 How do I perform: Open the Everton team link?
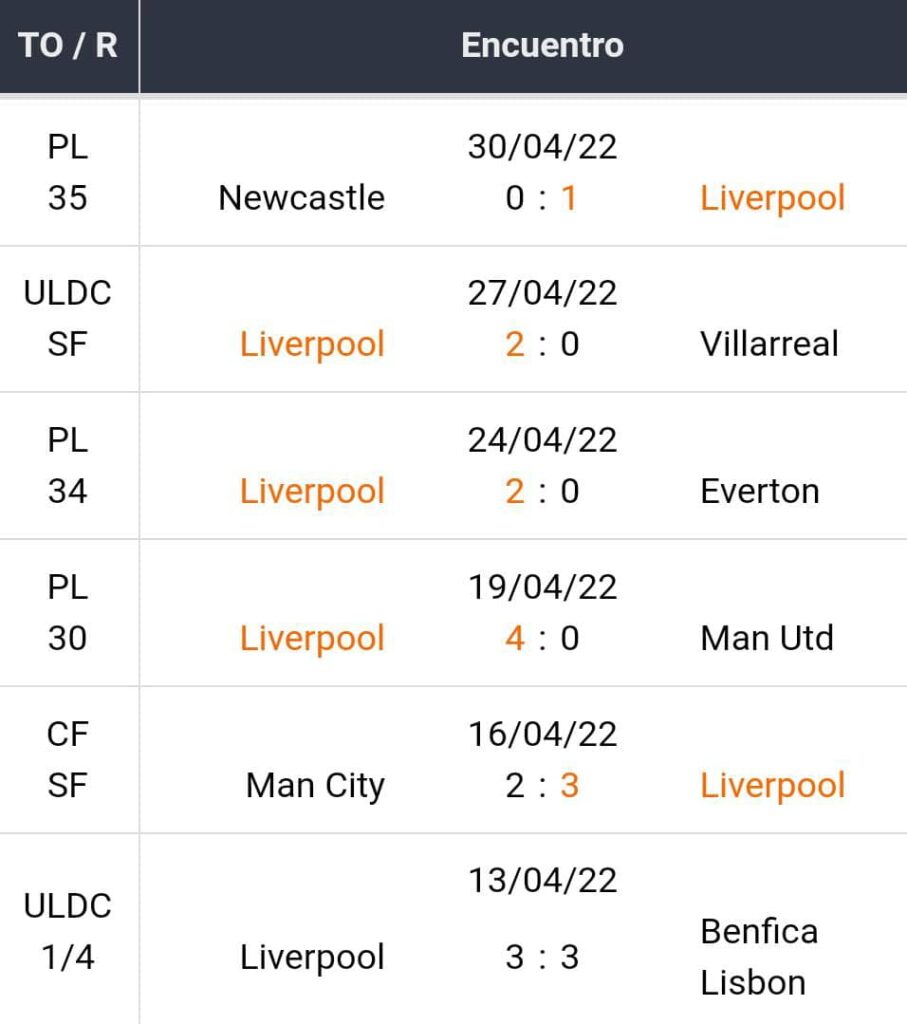click(x=759, y=491)
